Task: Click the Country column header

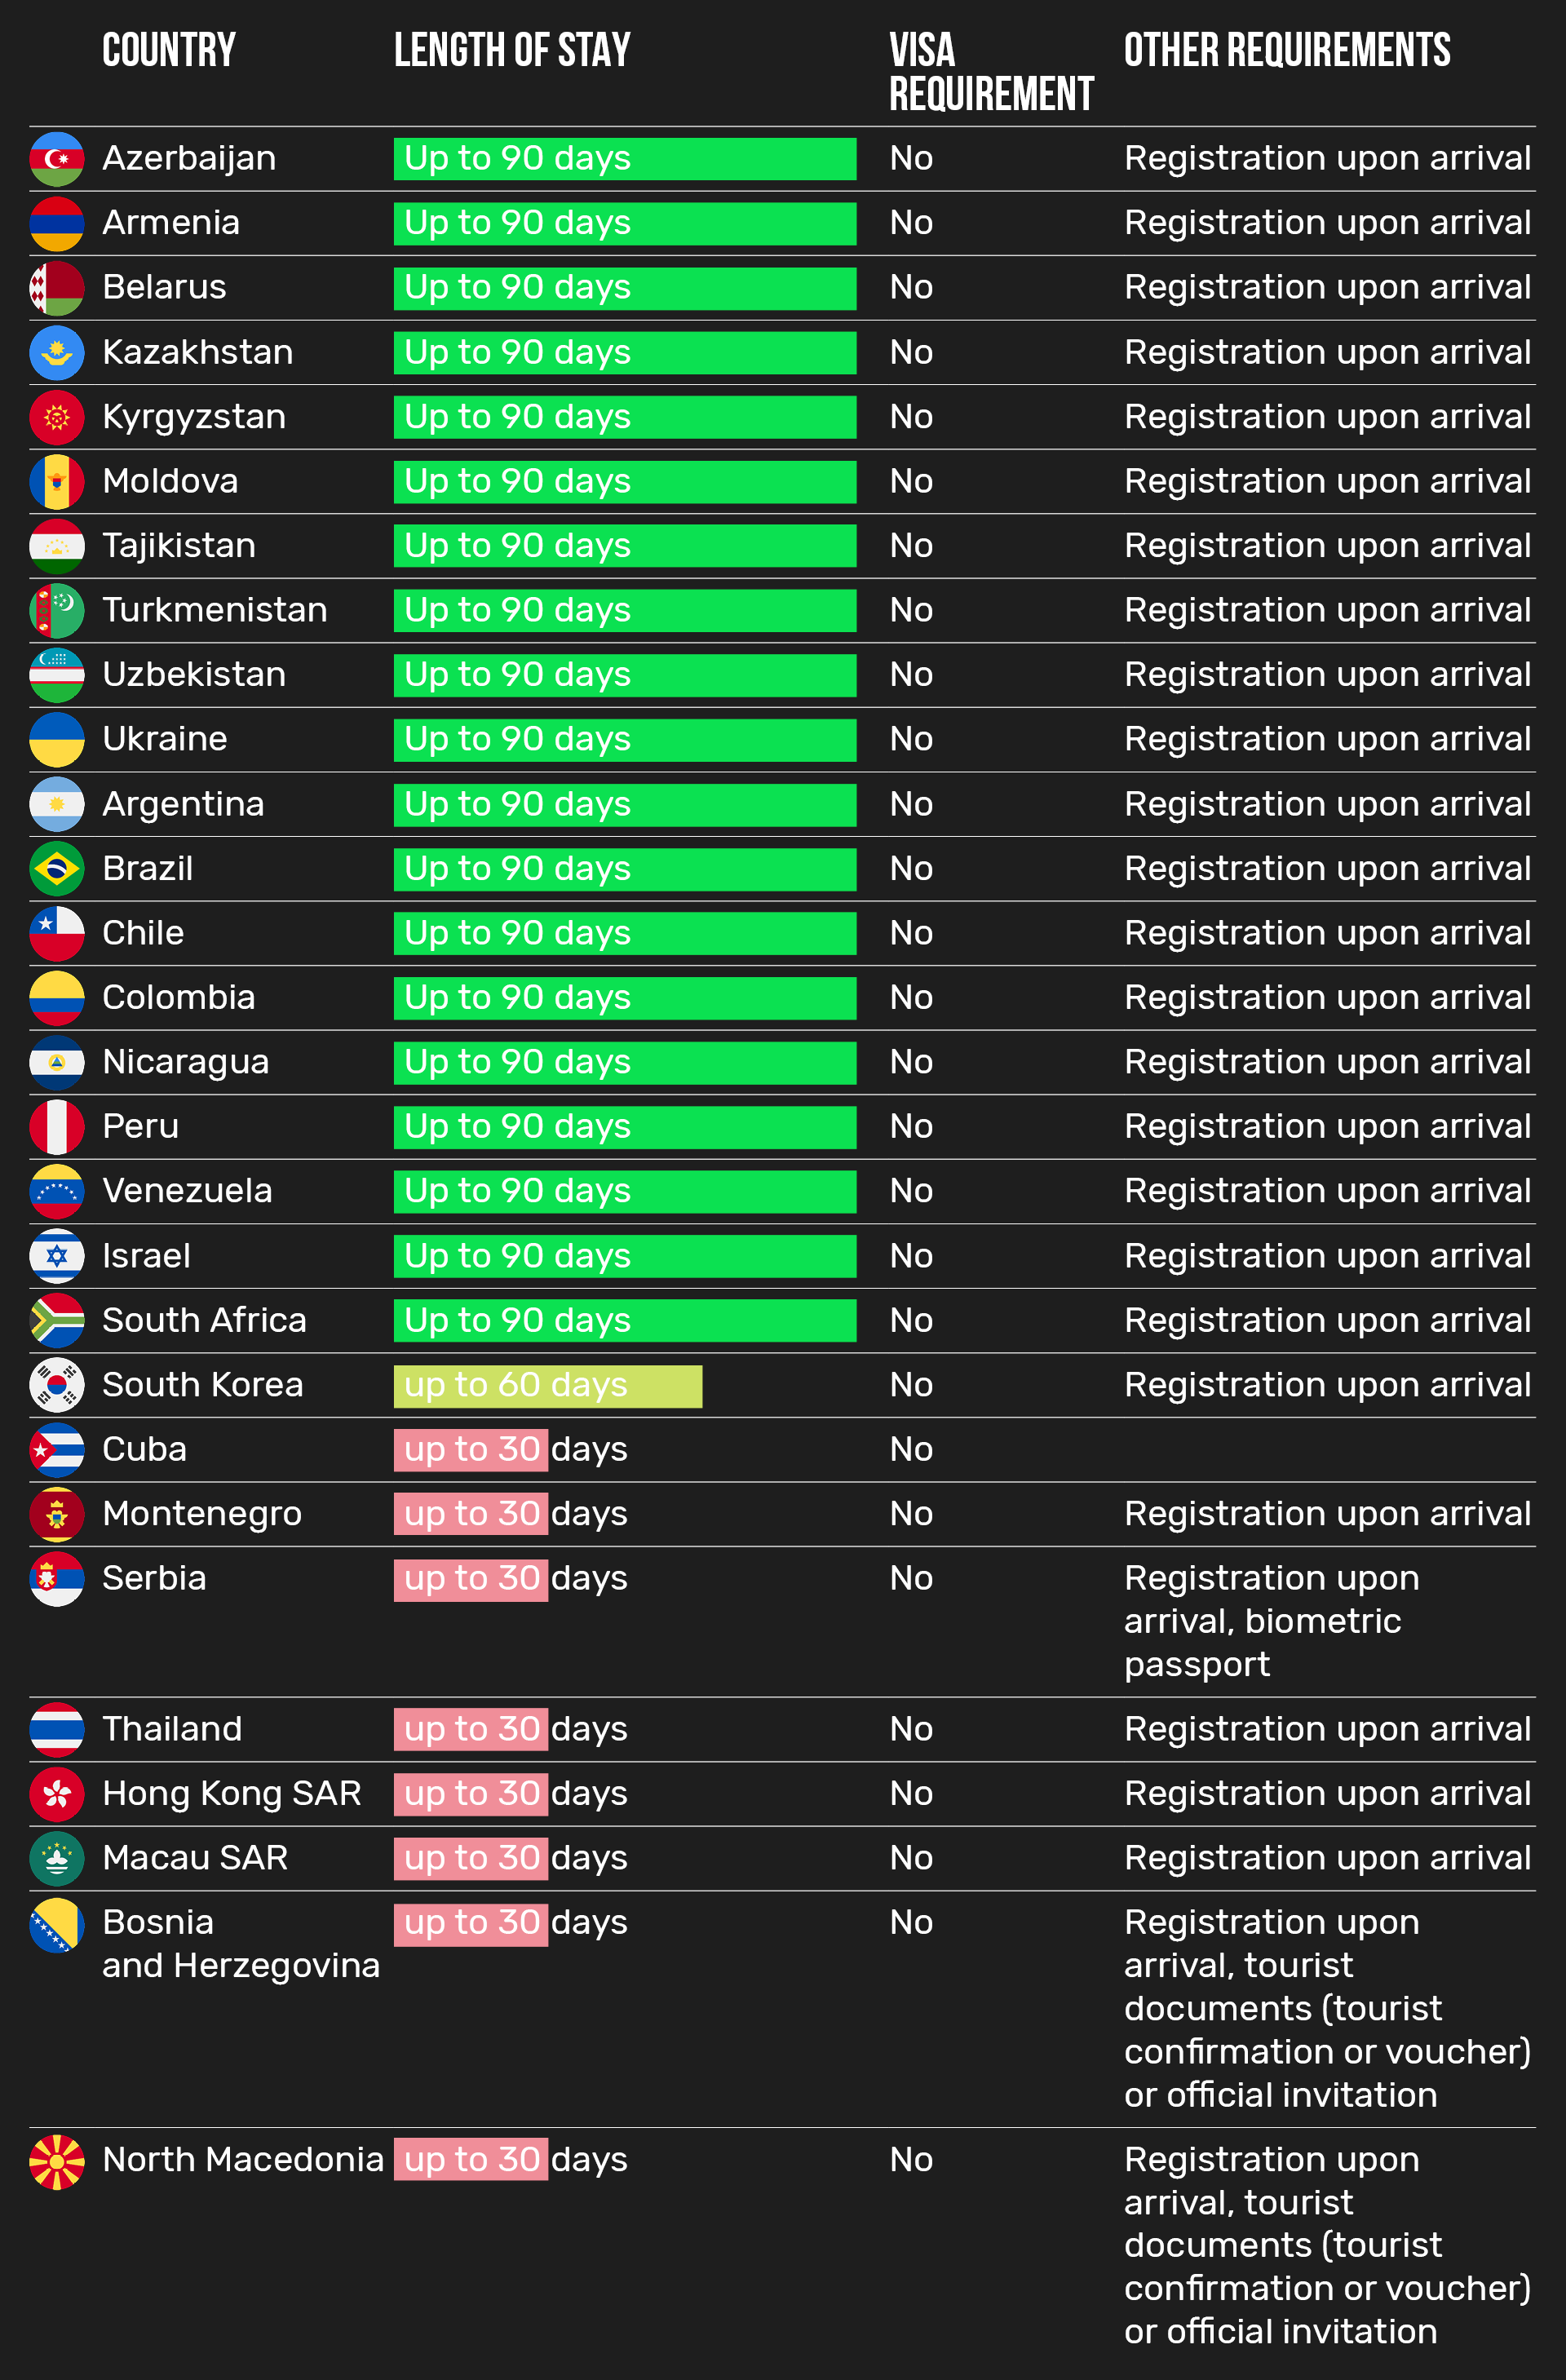Action: (169, 50)
